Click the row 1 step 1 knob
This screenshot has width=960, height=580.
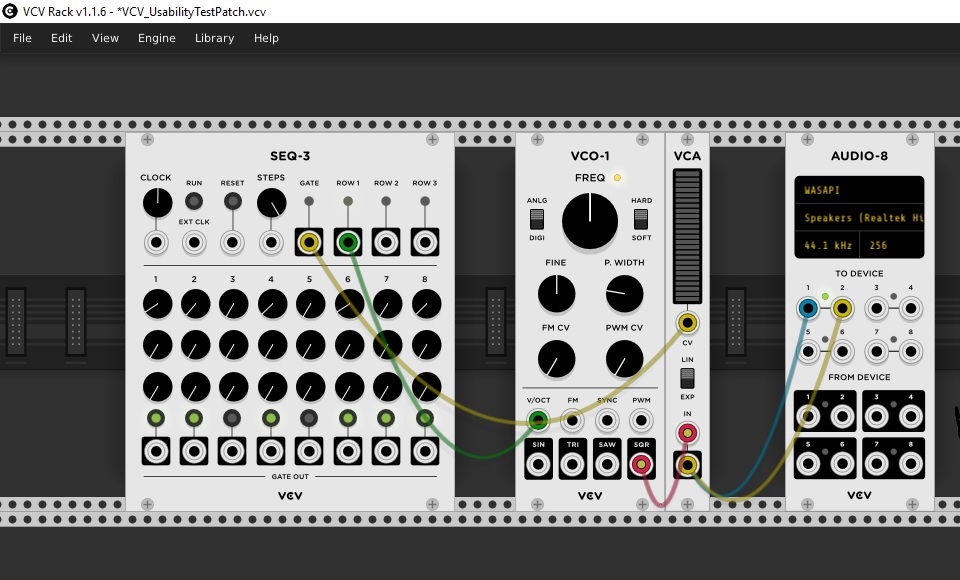[157, 304]
